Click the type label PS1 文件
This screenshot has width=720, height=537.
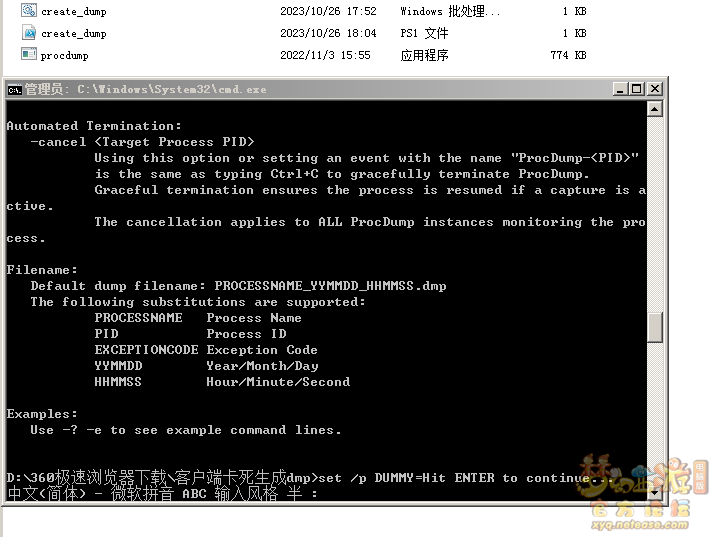pyautogui.click(x=424, y=33)
